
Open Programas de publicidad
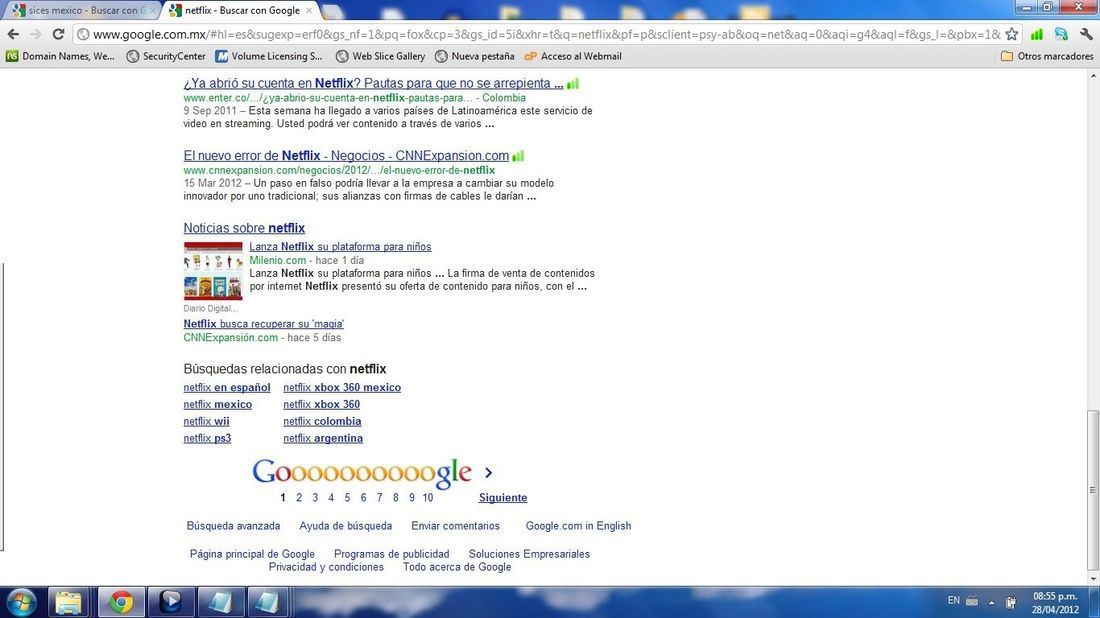pyautogui.click(x=391, y=553)
